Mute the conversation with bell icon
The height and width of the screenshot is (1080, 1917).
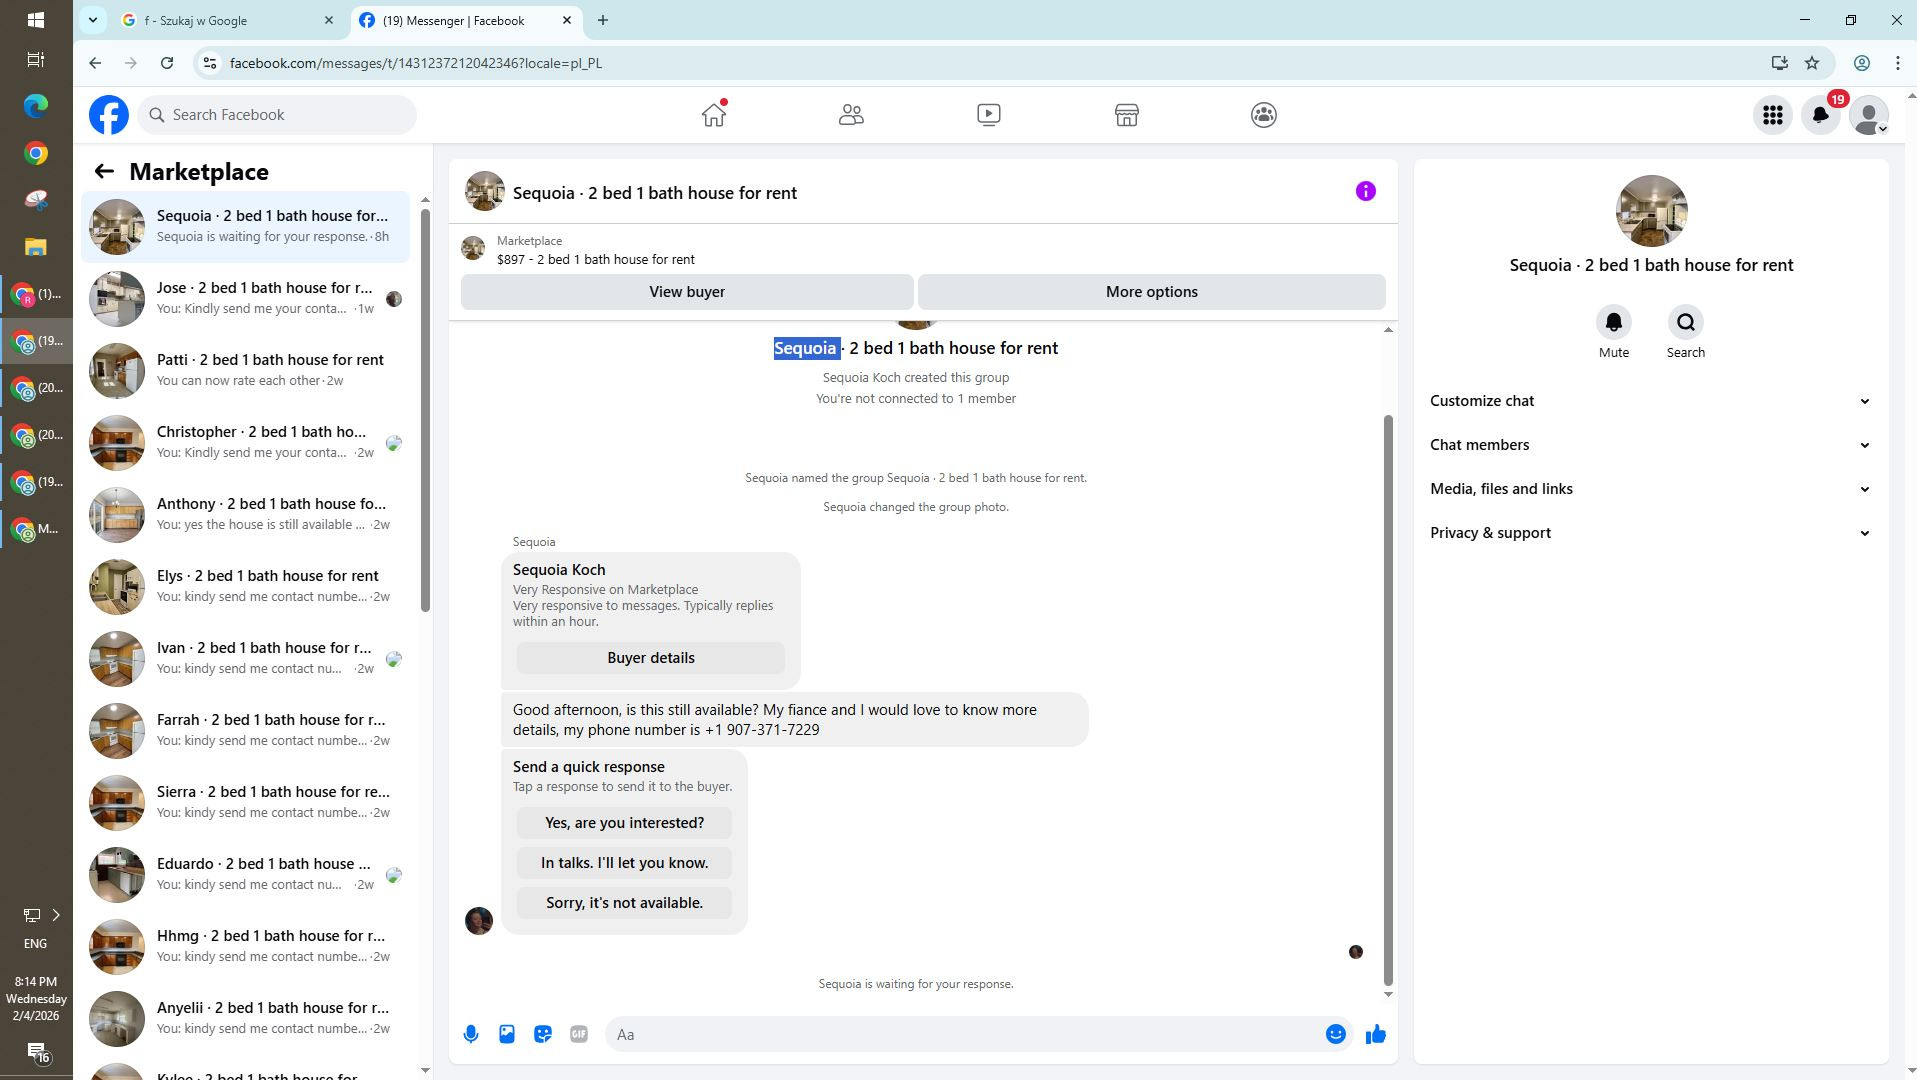[x=1613, y=322]
